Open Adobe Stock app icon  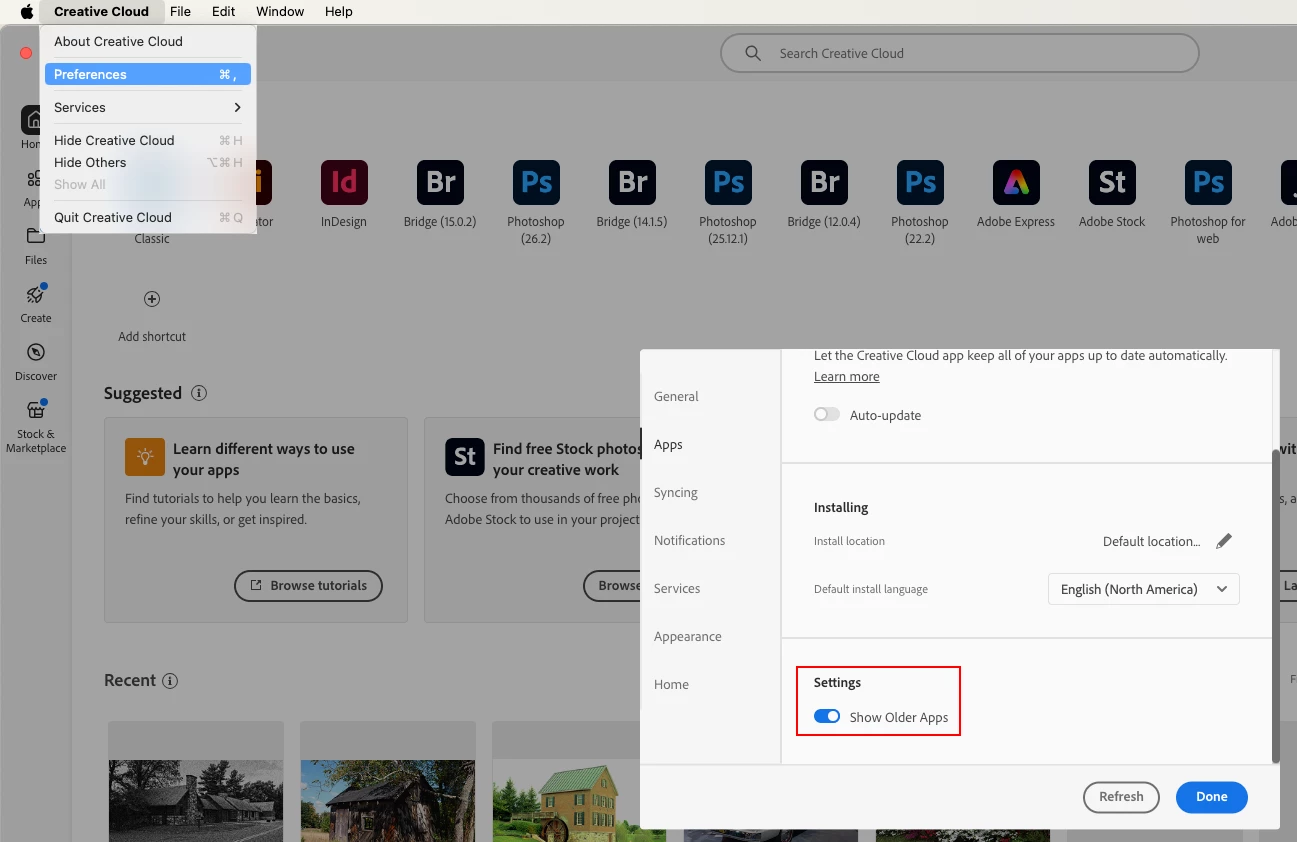1112,183
